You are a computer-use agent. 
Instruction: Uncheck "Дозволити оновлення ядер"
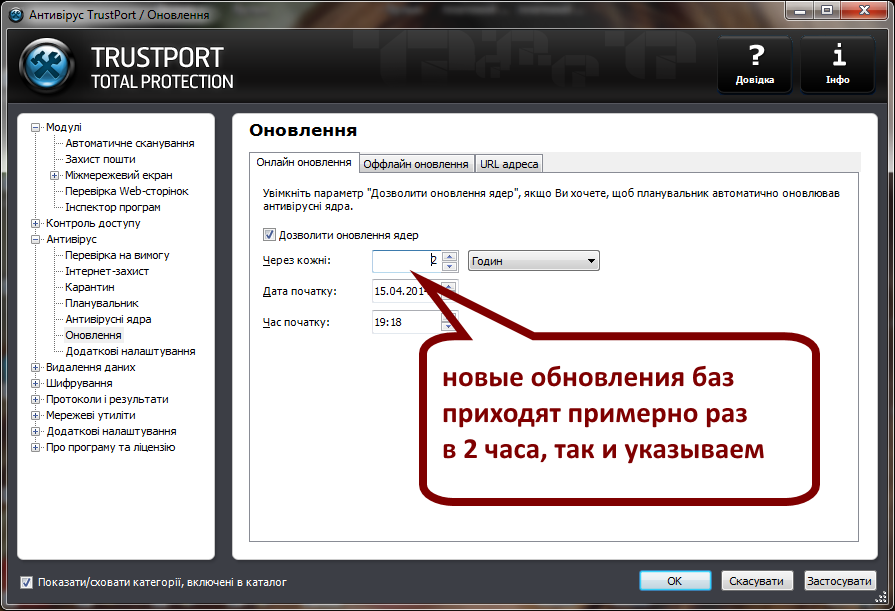268,235
